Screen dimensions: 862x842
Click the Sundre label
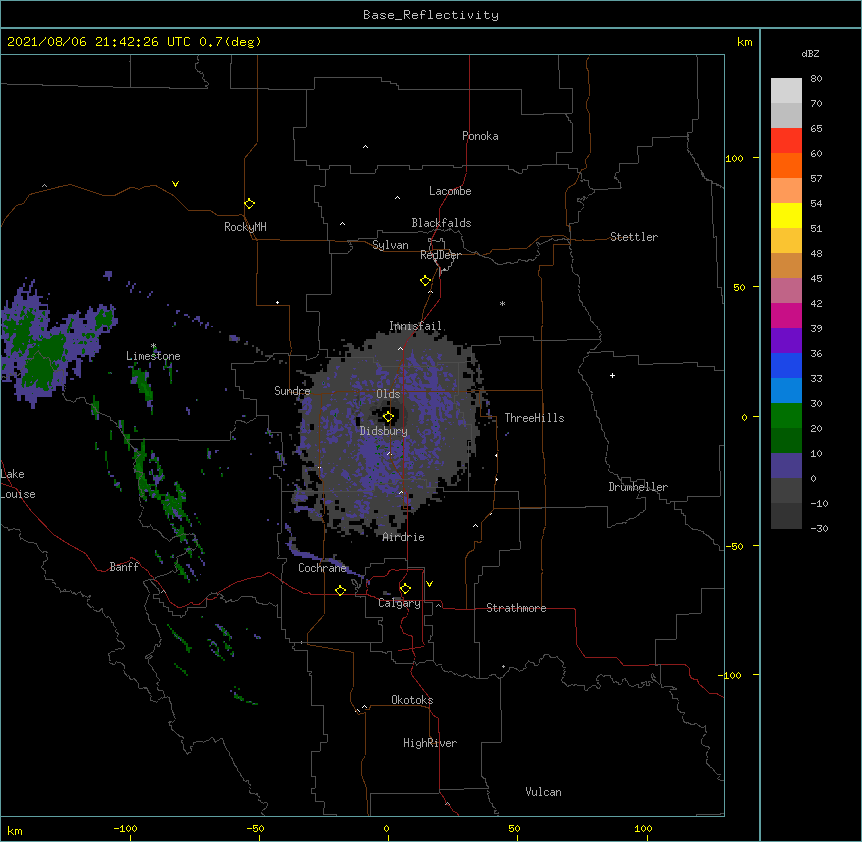292,391
